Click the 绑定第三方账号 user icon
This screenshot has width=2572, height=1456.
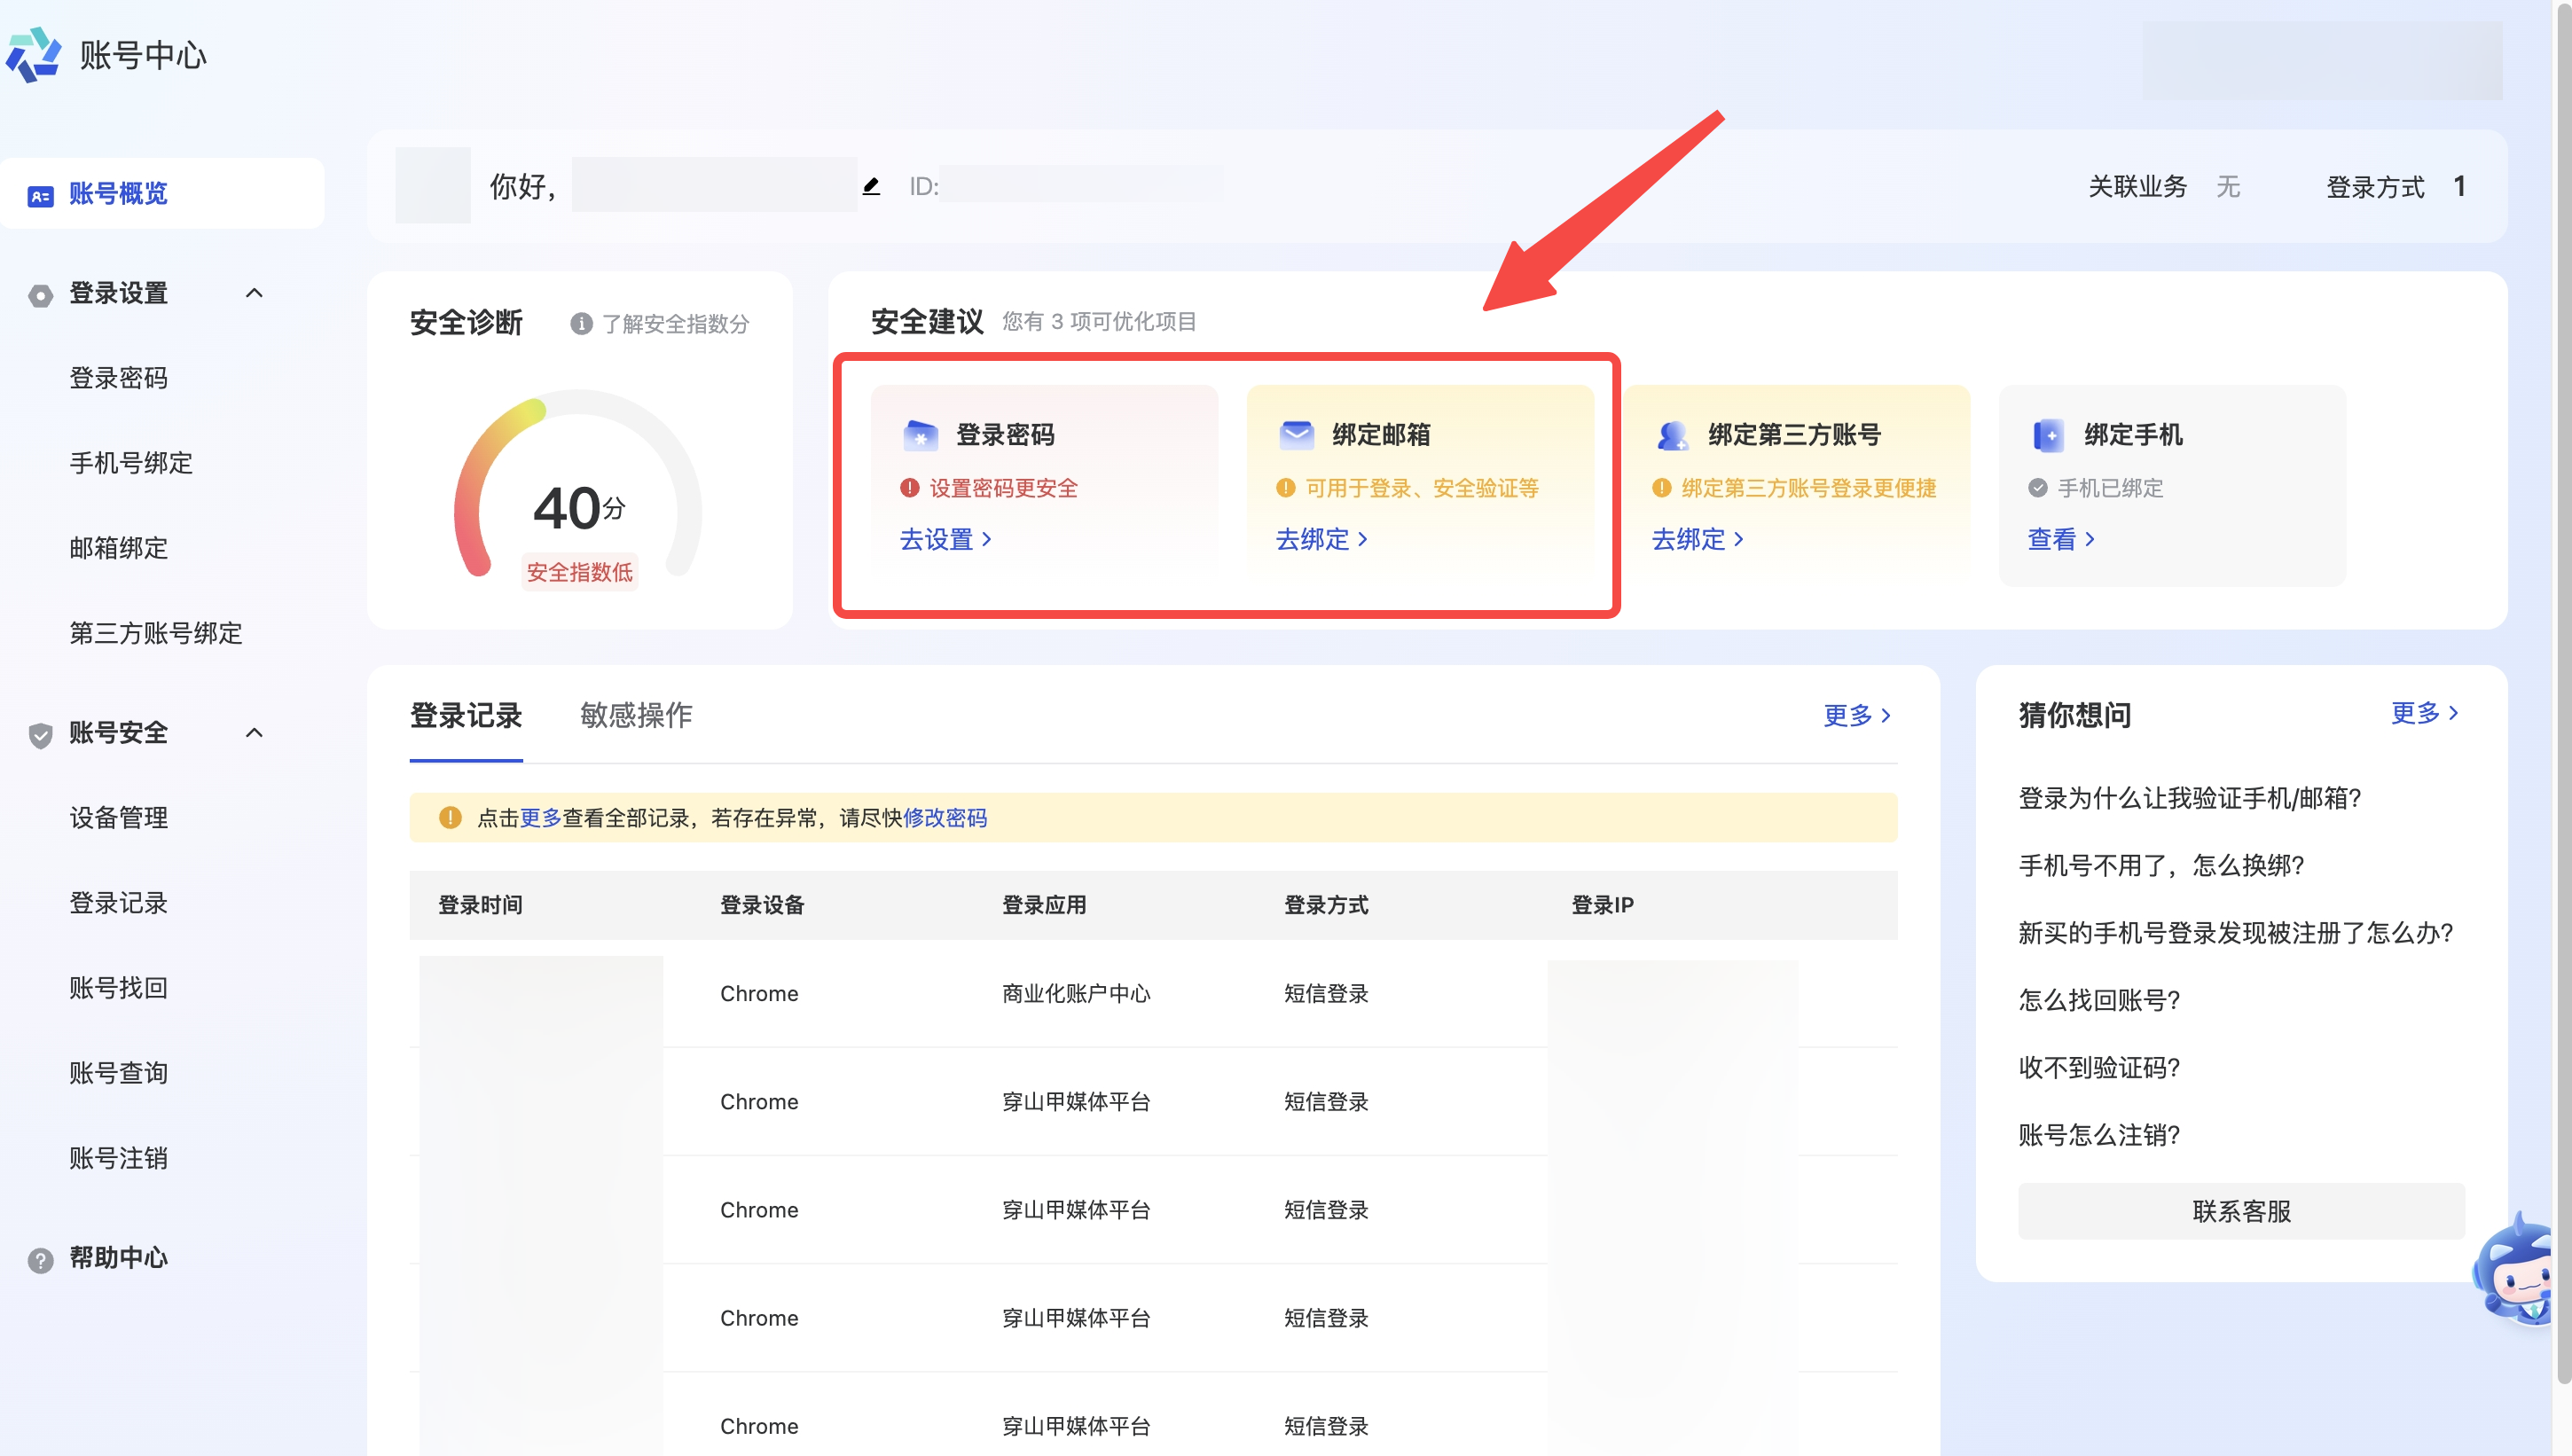1672,435
